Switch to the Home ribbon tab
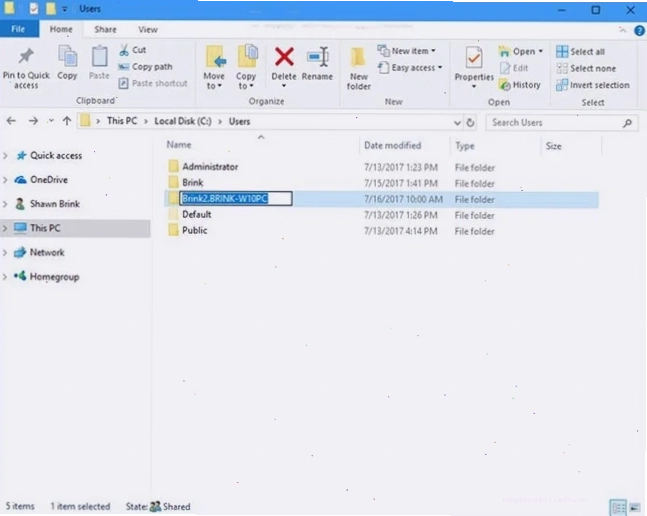Image resolution: width=647 pixels, height=516 pixels. point(61,29)
